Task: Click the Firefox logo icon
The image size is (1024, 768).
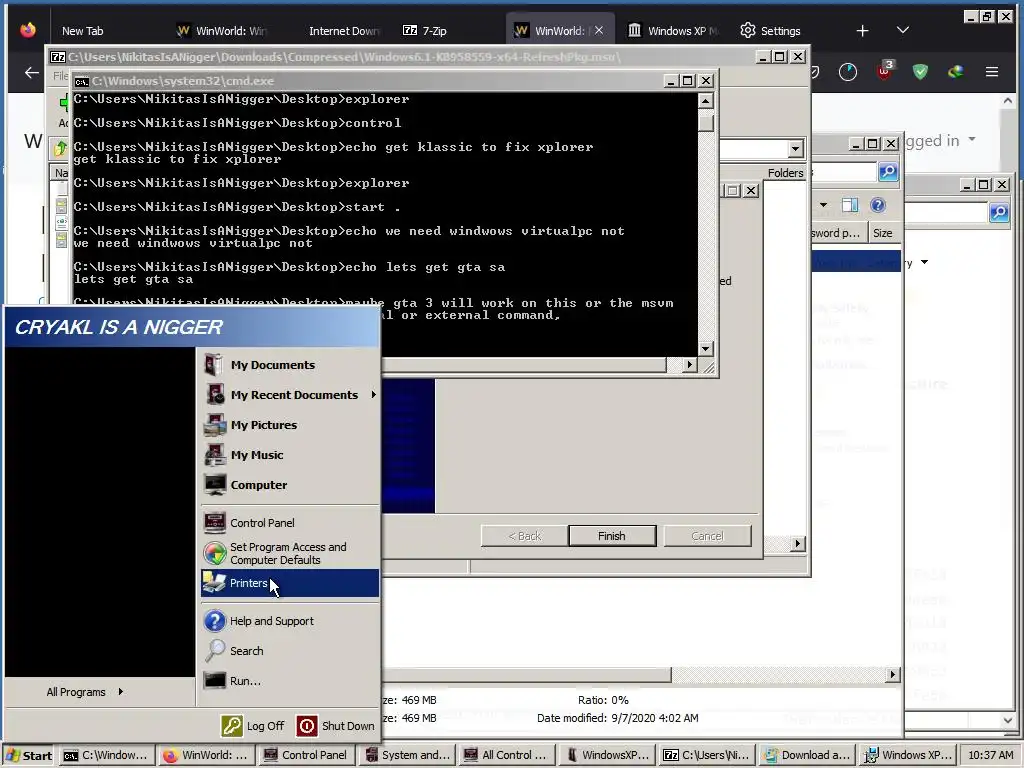Action: 27,30
